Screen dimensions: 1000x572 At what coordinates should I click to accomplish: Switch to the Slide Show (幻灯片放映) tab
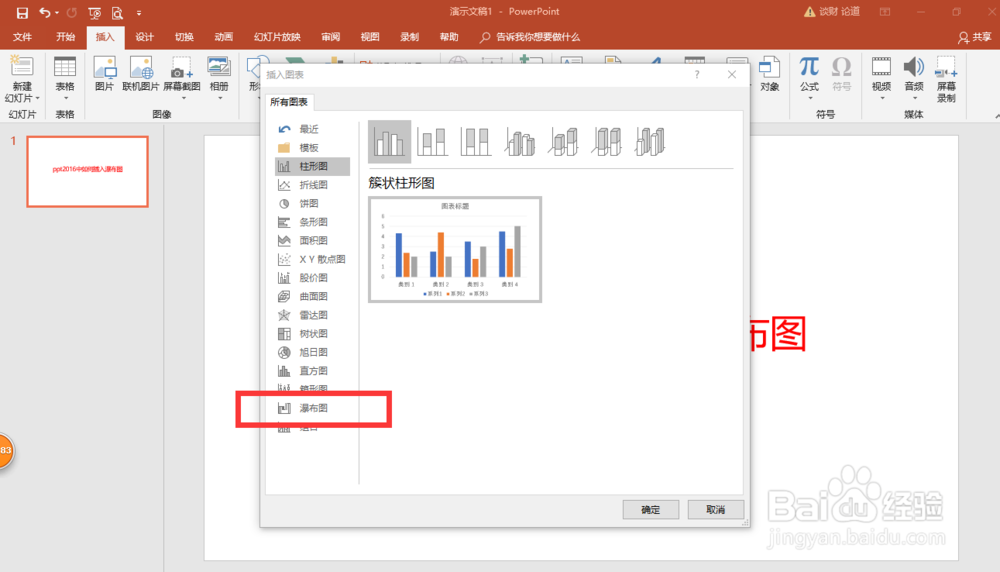(277, 37)
